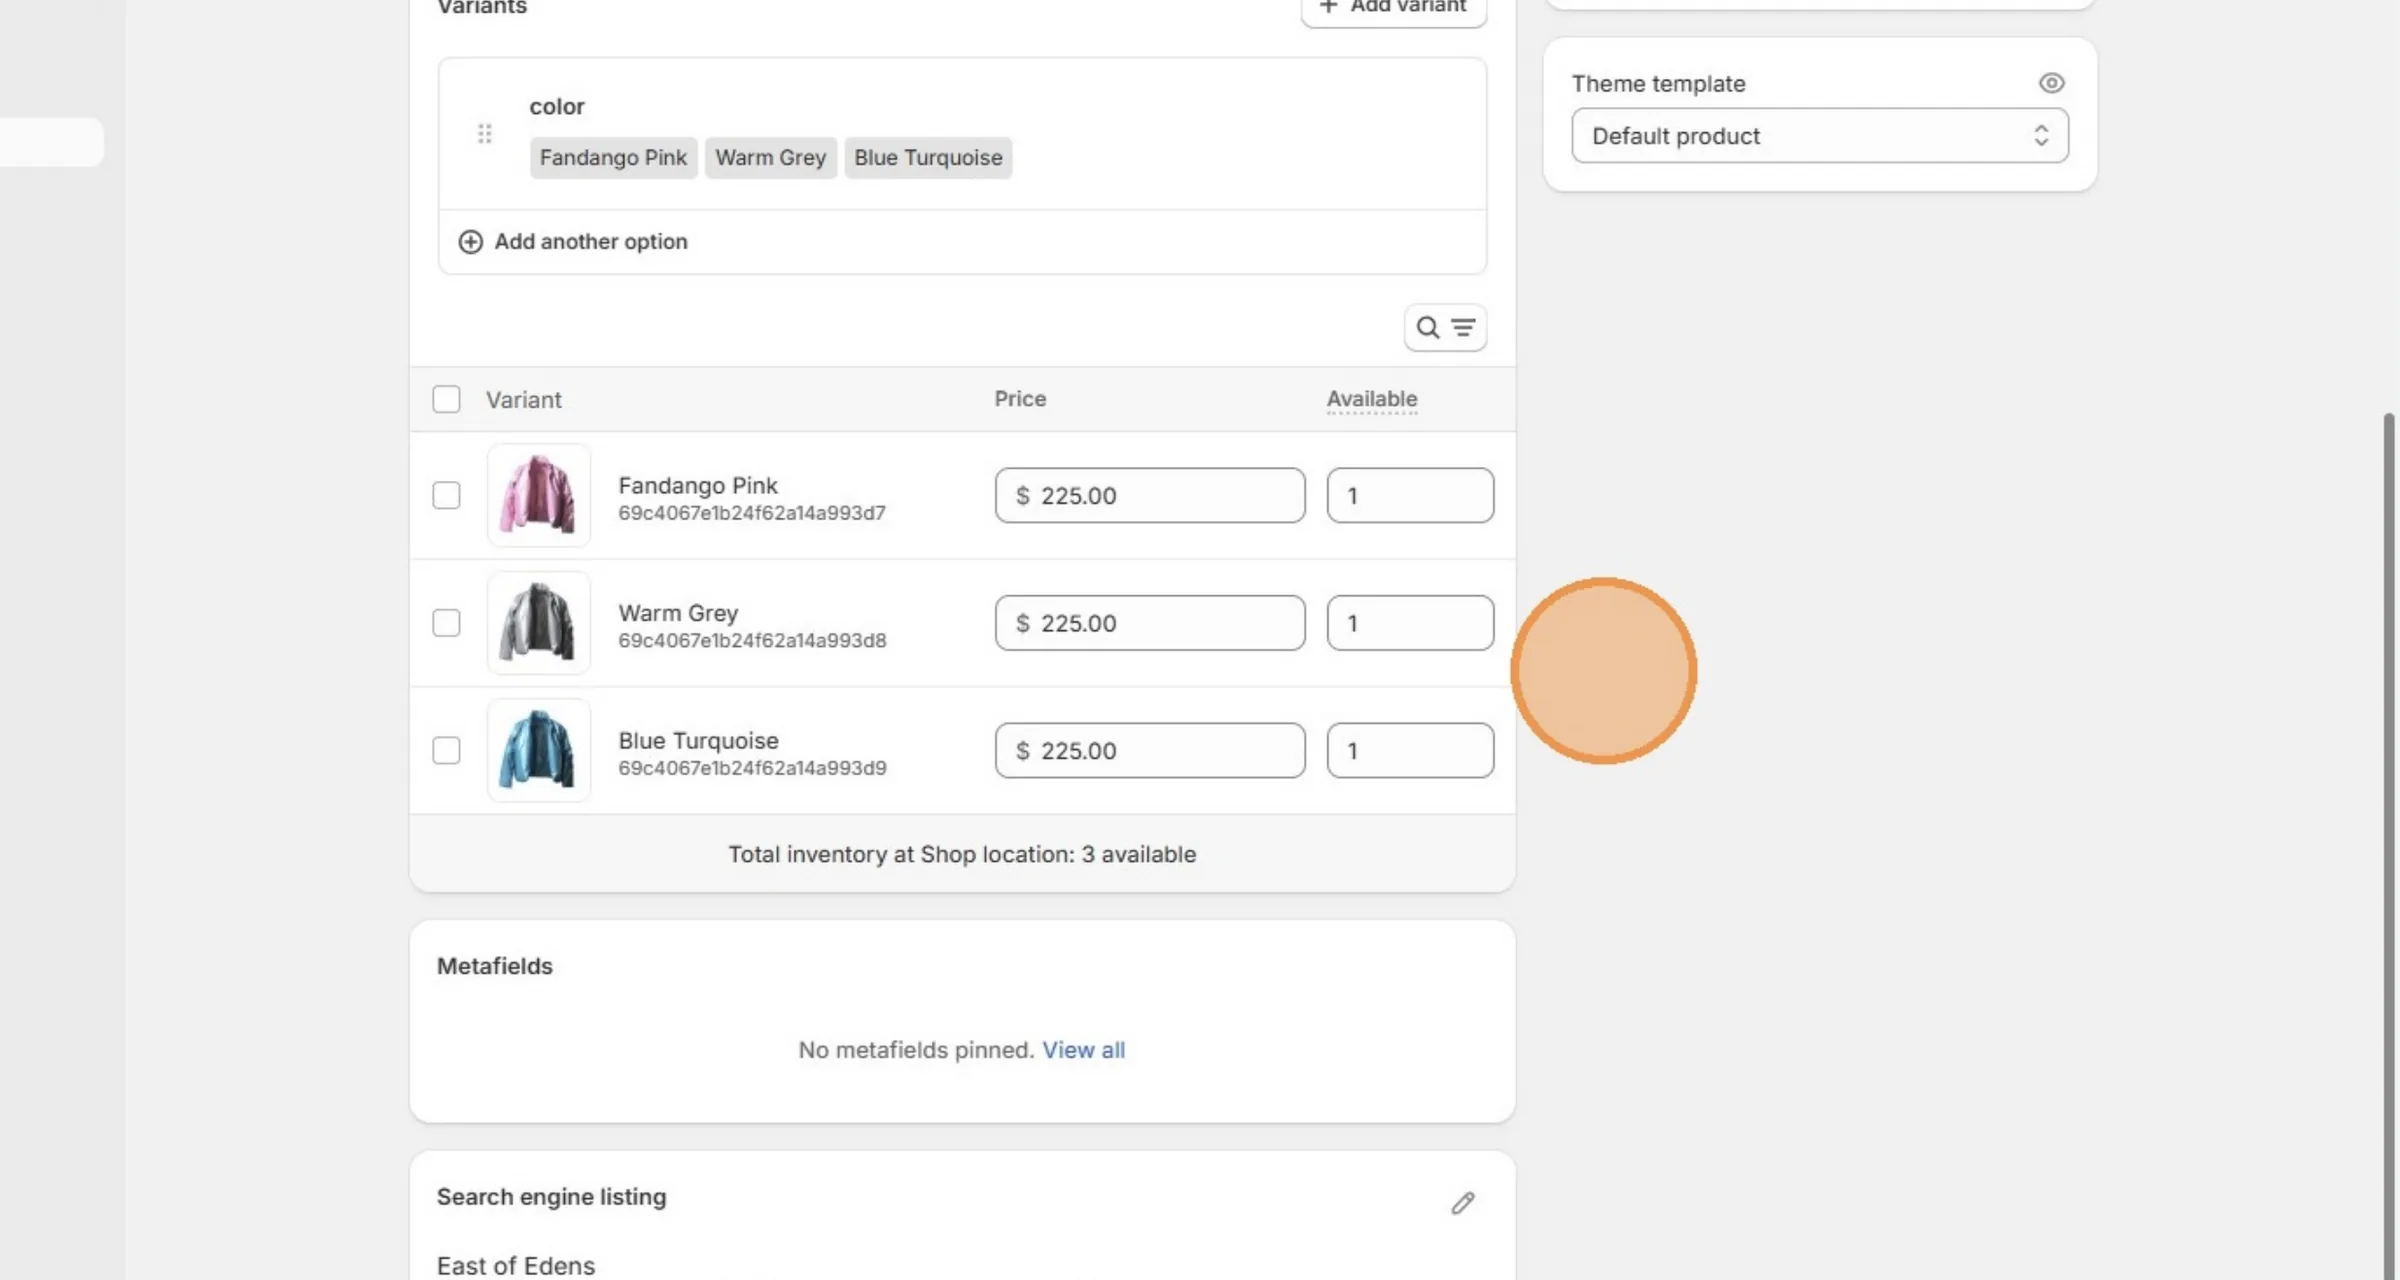The height and width of the screenshot is (1280, 2400).
Task: Click the plus icon for Add another option
Action: [470, 242]
